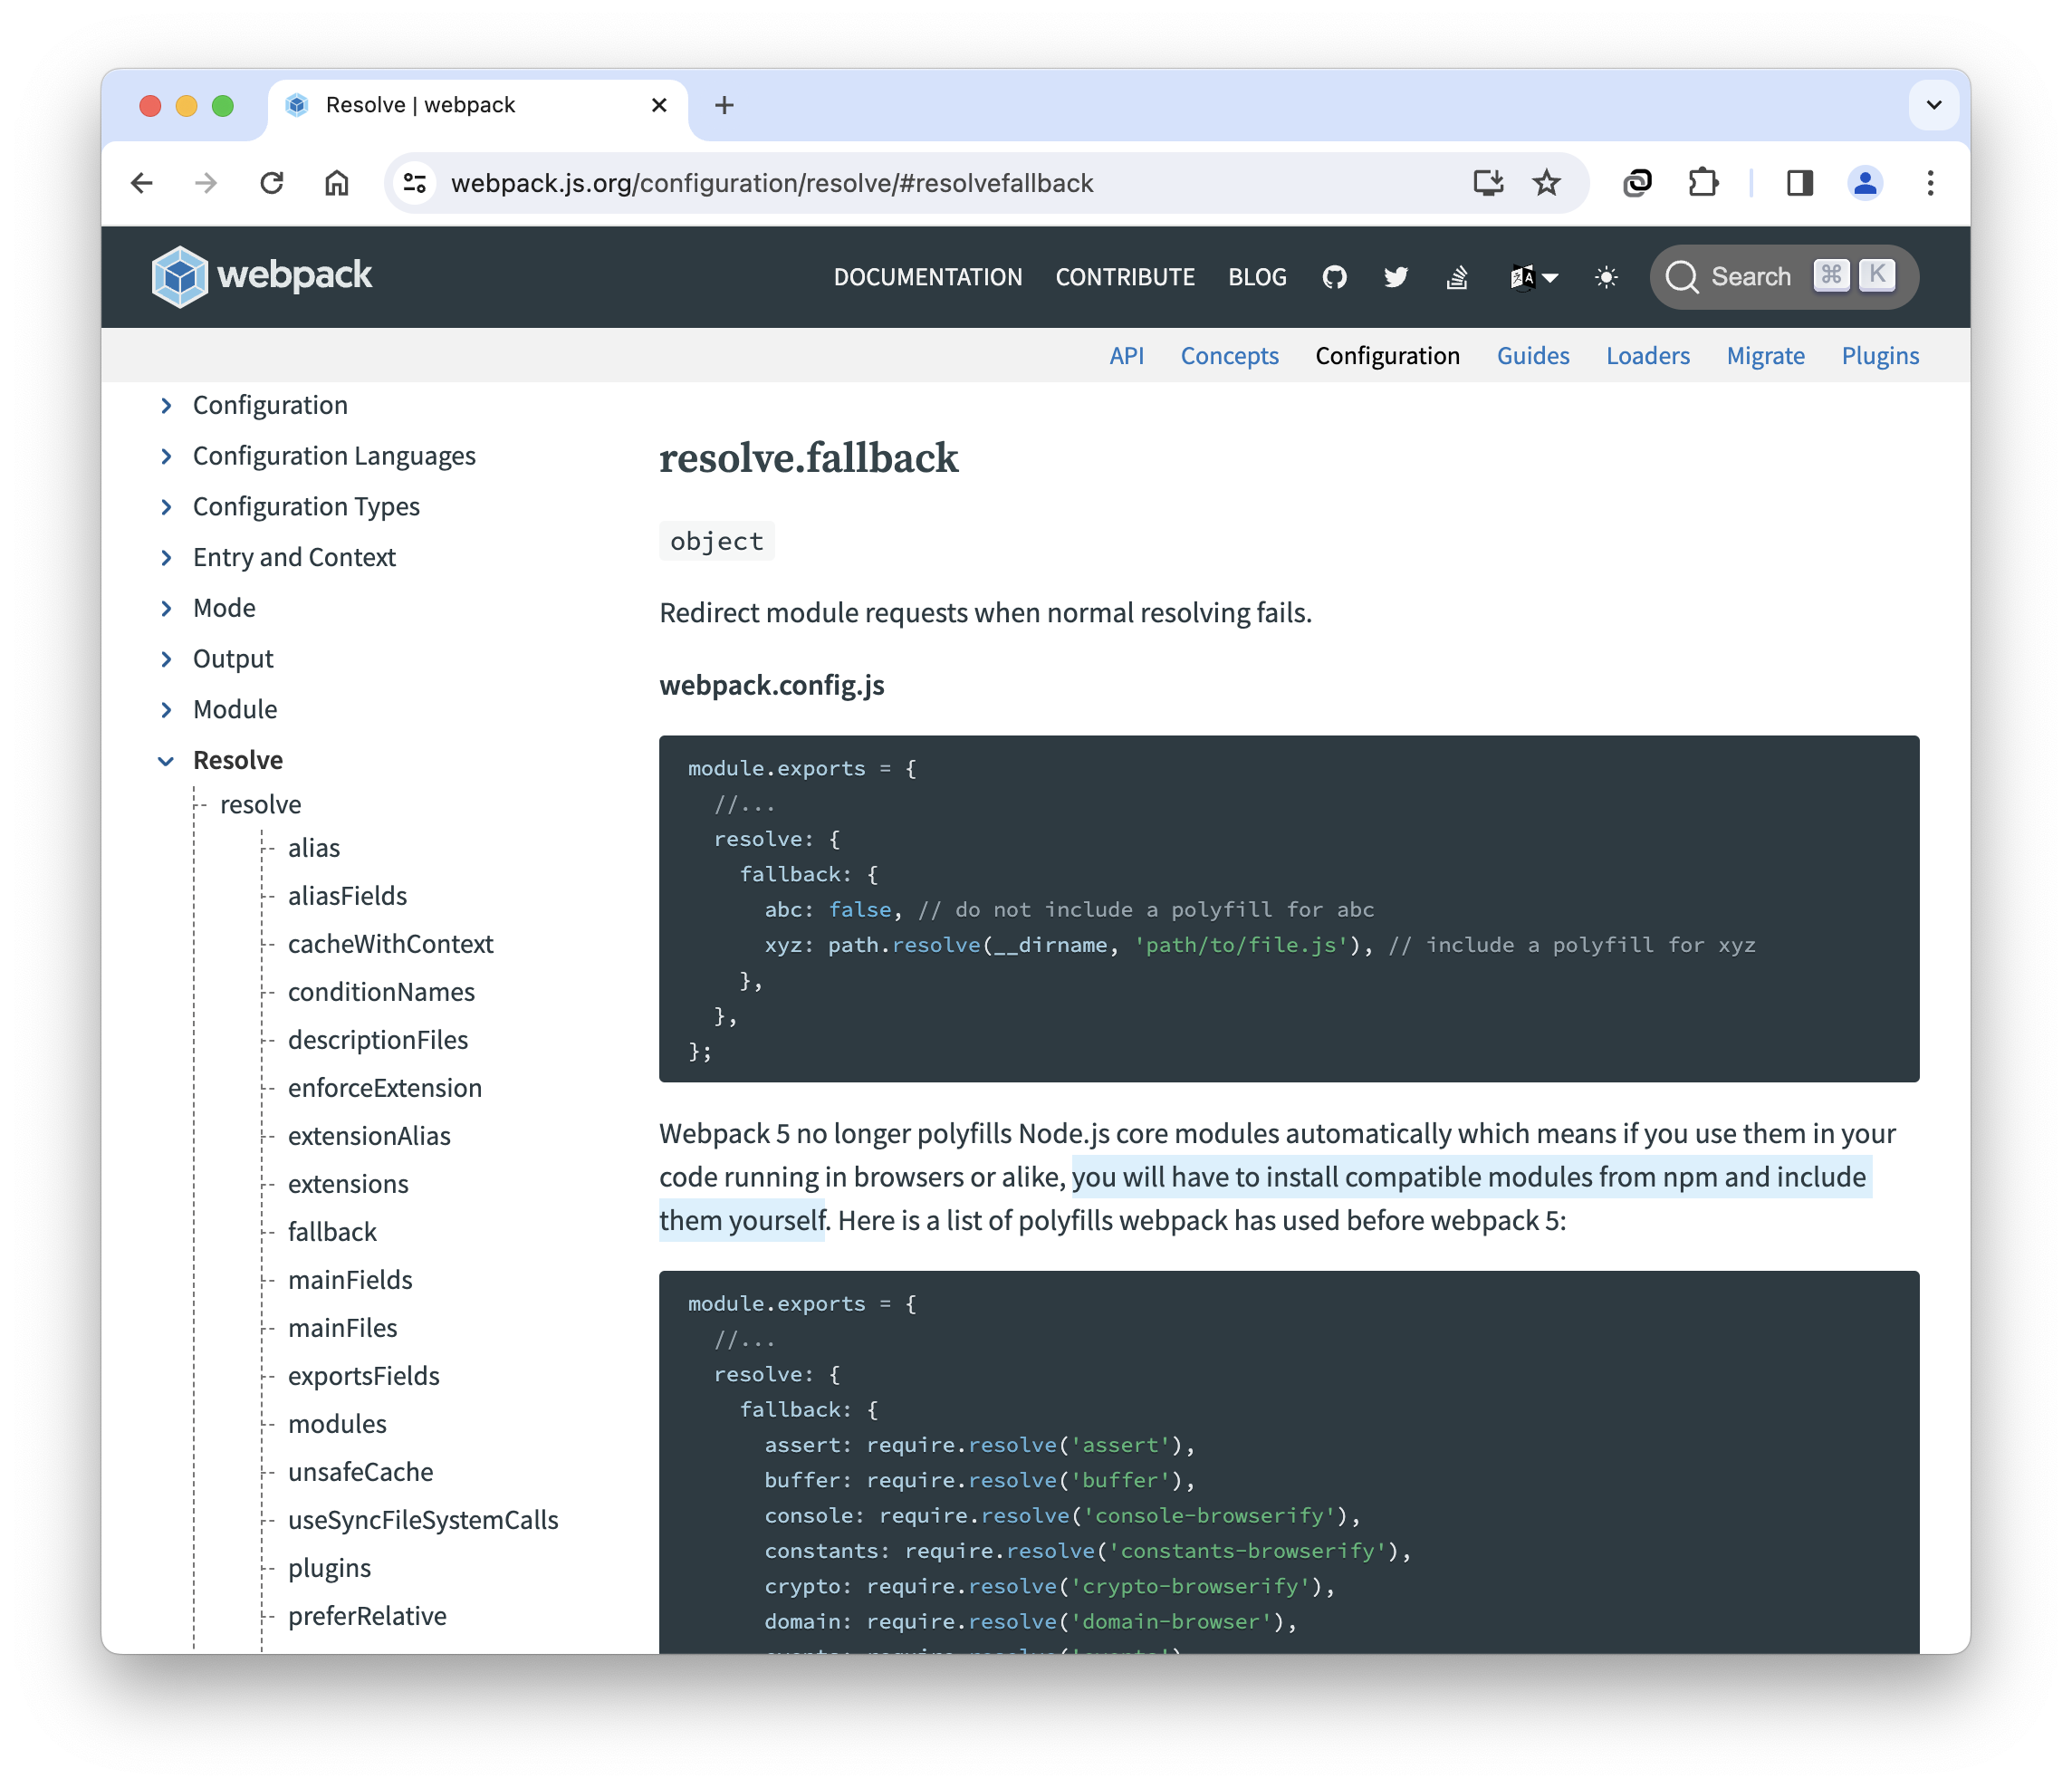Open the Guides navigation tab

tap(1532, 356)
